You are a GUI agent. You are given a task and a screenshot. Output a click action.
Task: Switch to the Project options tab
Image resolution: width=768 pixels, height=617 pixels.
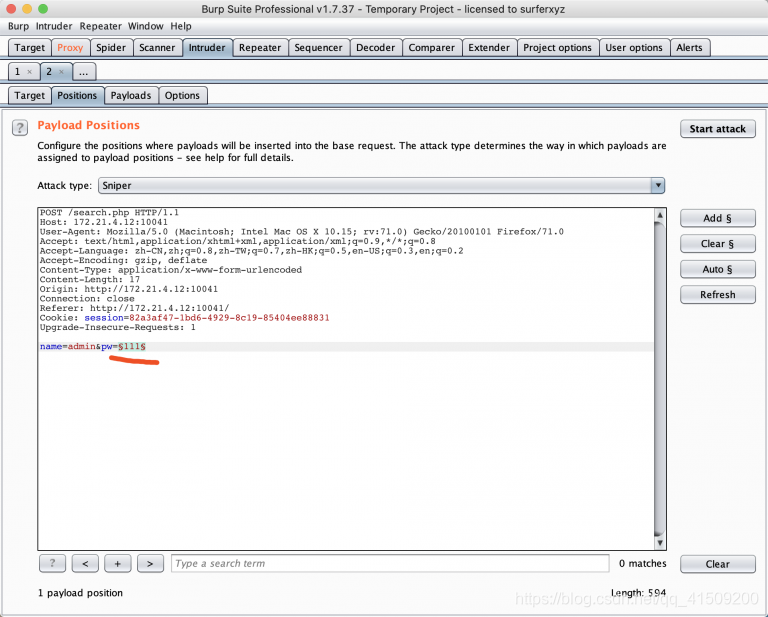(557, 47)
